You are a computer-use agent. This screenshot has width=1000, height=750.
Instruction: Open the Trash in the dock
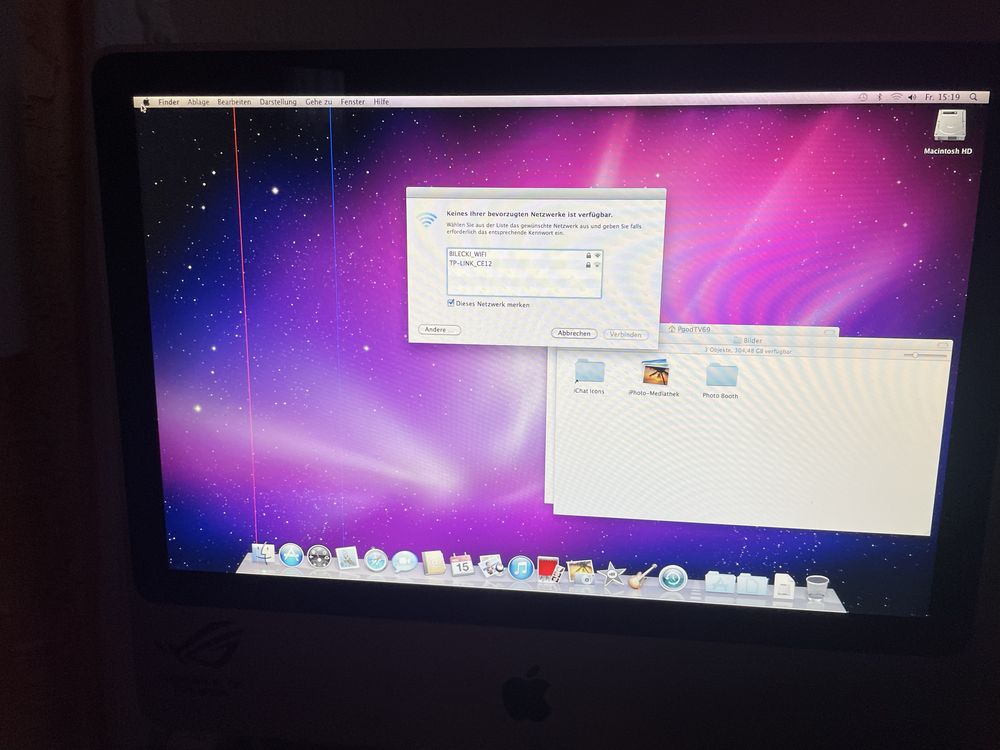pos(817,588)
